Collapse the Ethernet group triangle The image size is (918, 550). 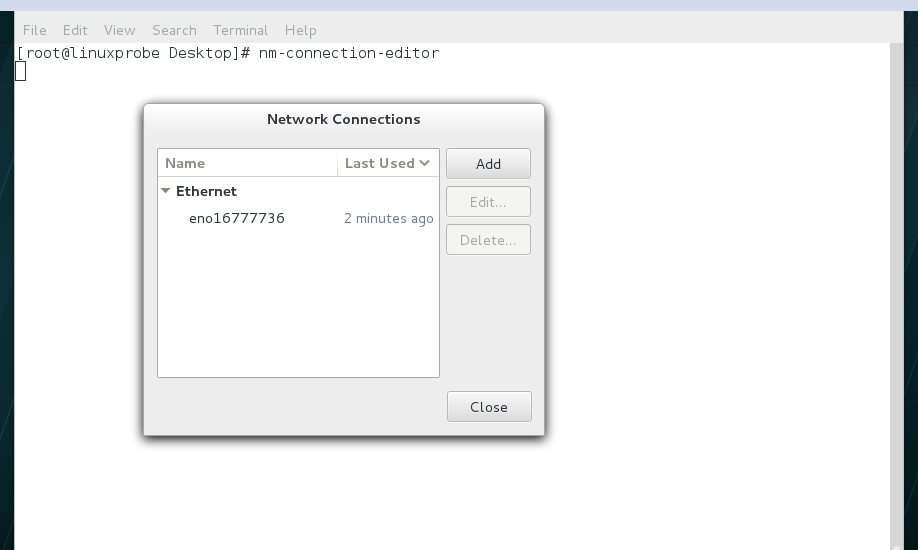pyautogui.click(x=166, y=191)
